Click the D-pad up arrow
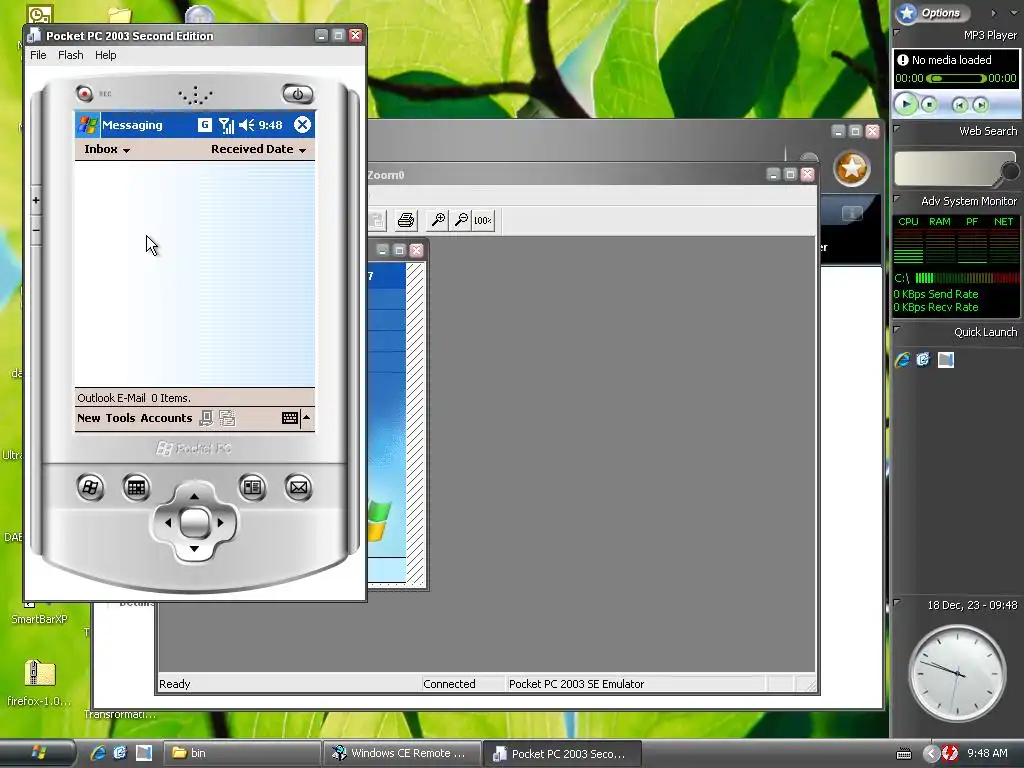Screen dimensions: 1024x768 pos(194,496)
